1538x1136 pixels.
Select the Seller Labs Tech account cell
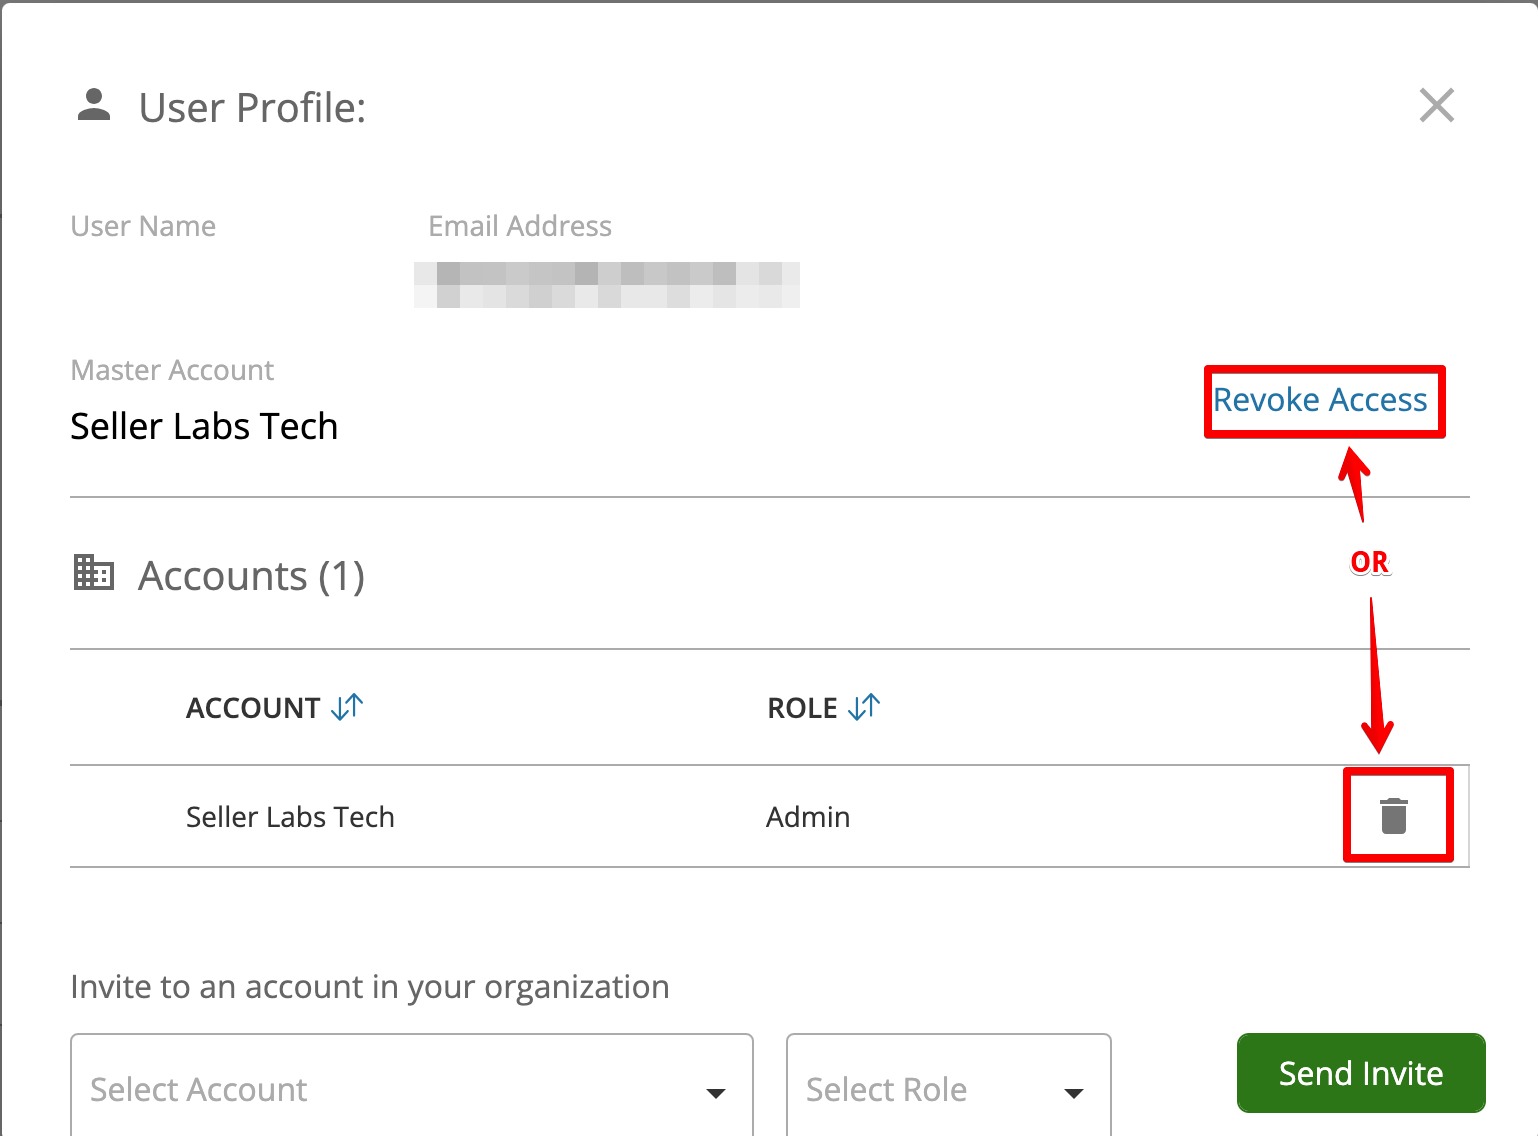290,817
